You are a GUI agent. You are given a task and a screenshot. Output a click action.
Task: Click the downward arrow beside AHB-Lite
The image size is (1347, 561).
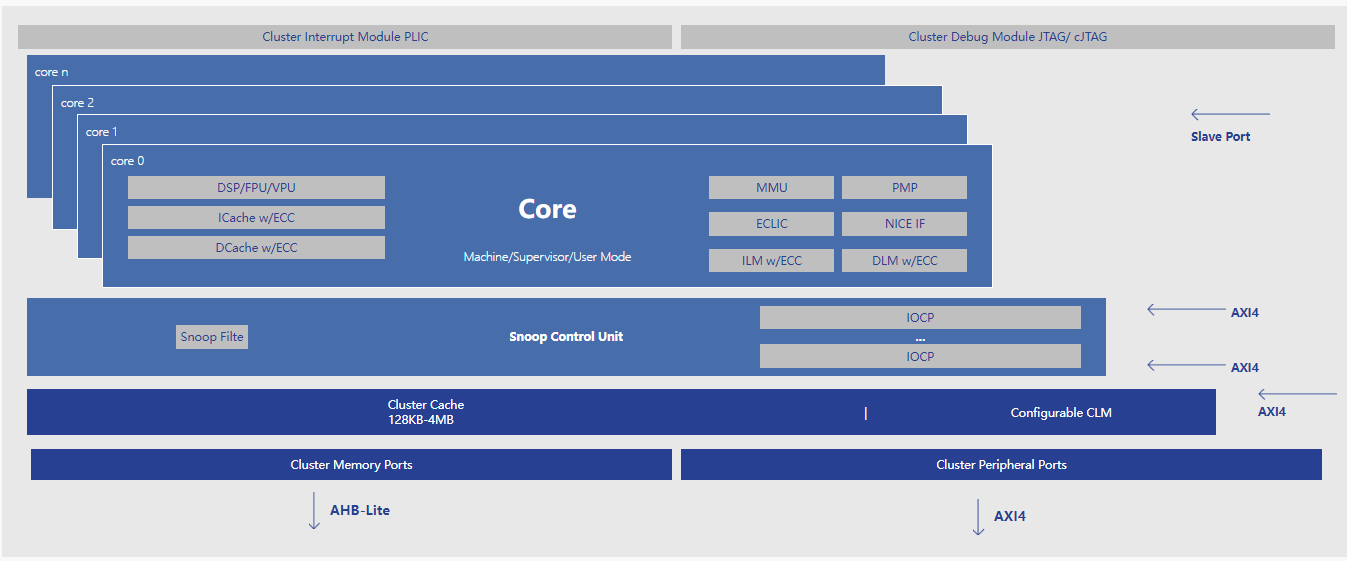(314, 510)
